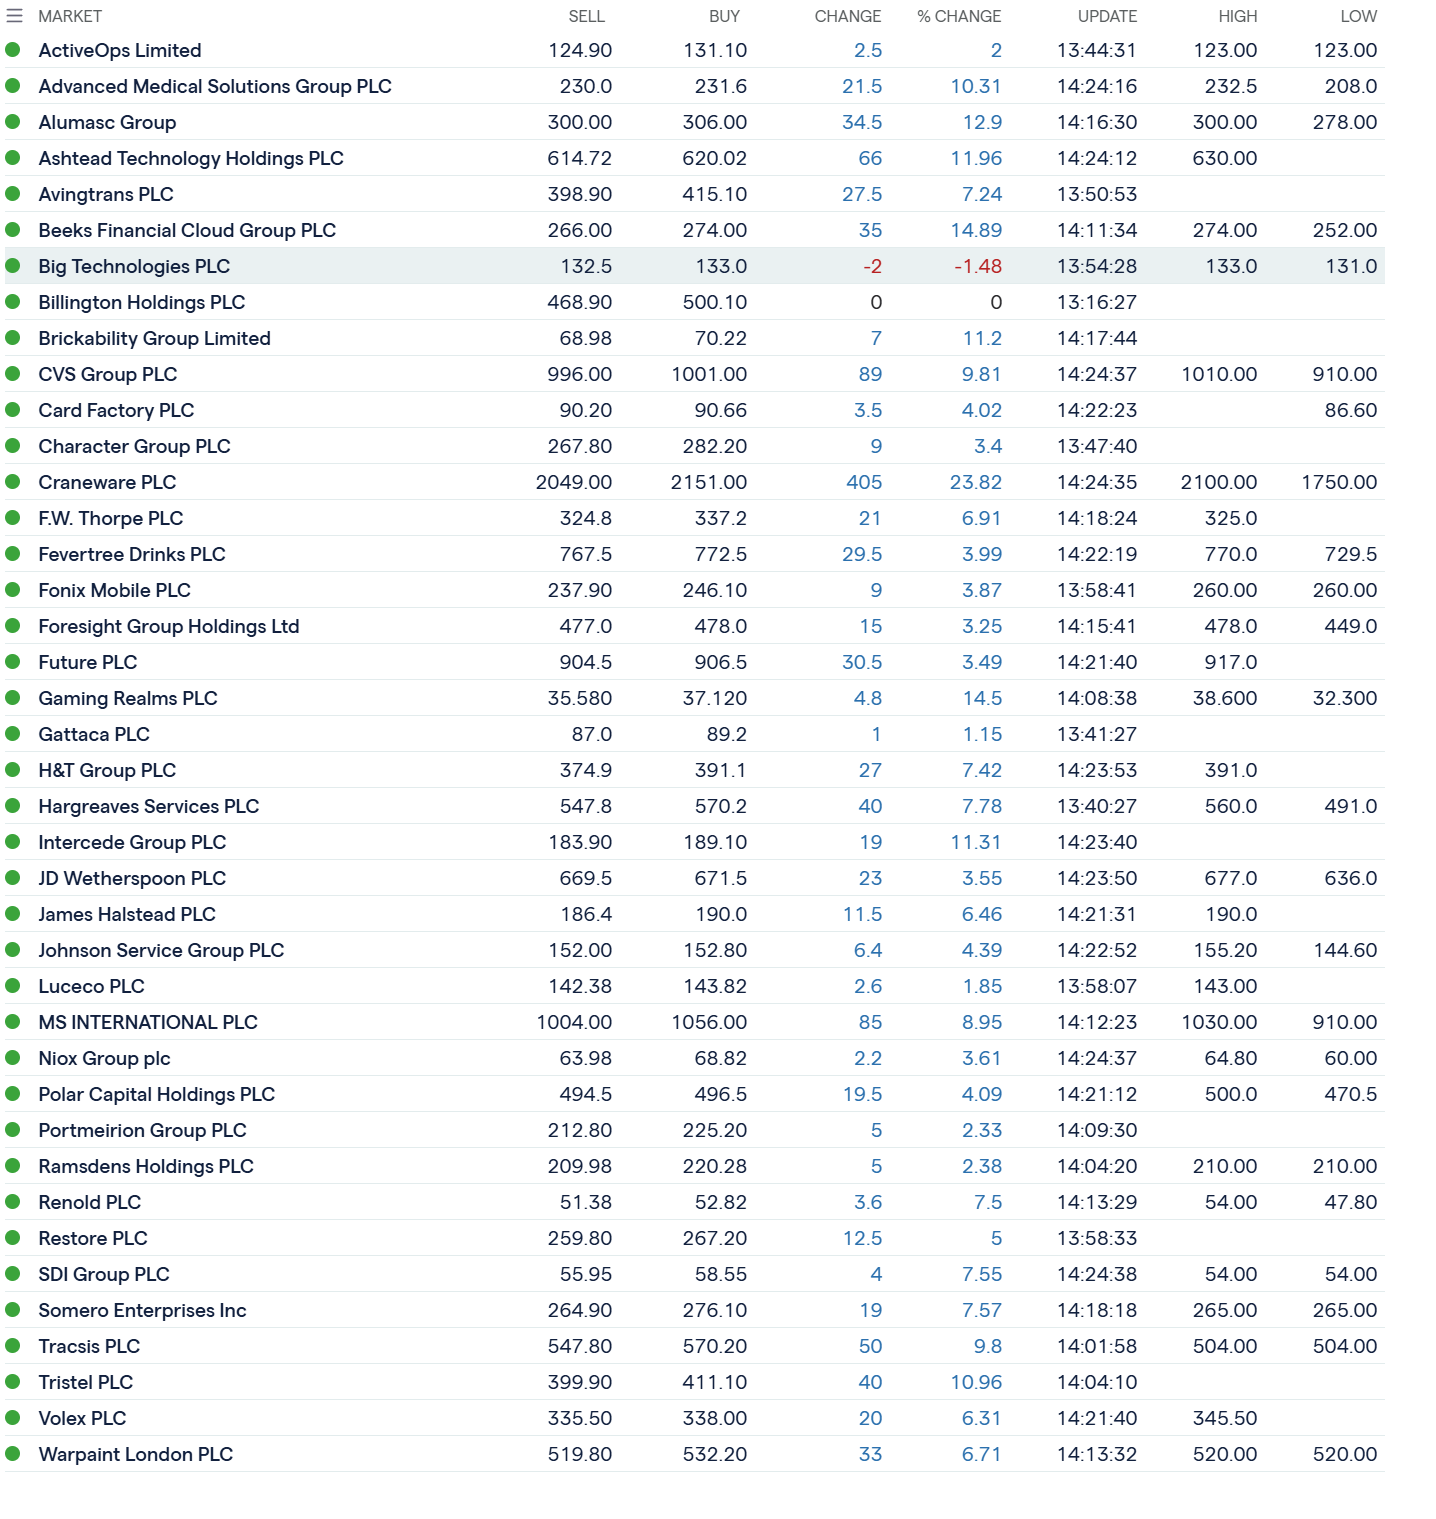Click Volex PLC high value 345.50
The image size is (1436, 1519).
pyautogui.click(x=1225, y=1418)
